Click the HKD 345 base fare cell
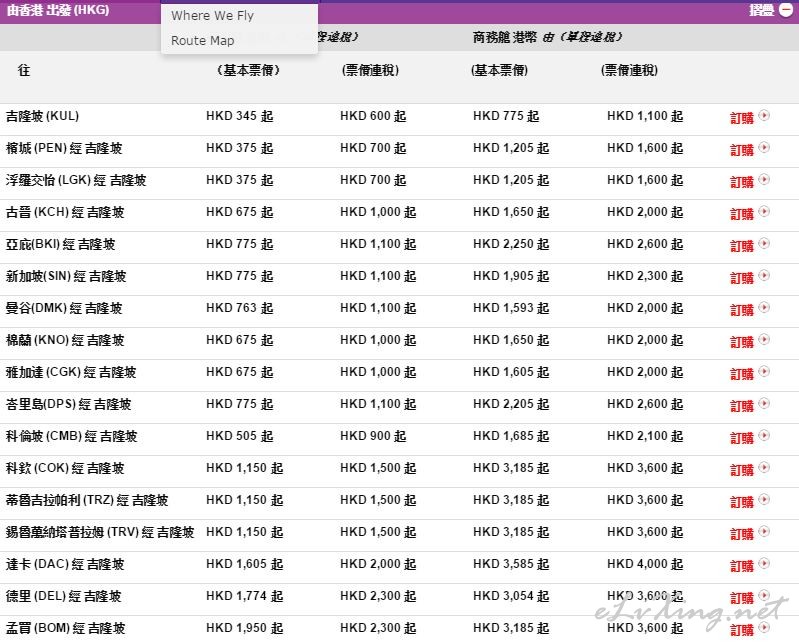799x644 pixels. tap(239, 116)
